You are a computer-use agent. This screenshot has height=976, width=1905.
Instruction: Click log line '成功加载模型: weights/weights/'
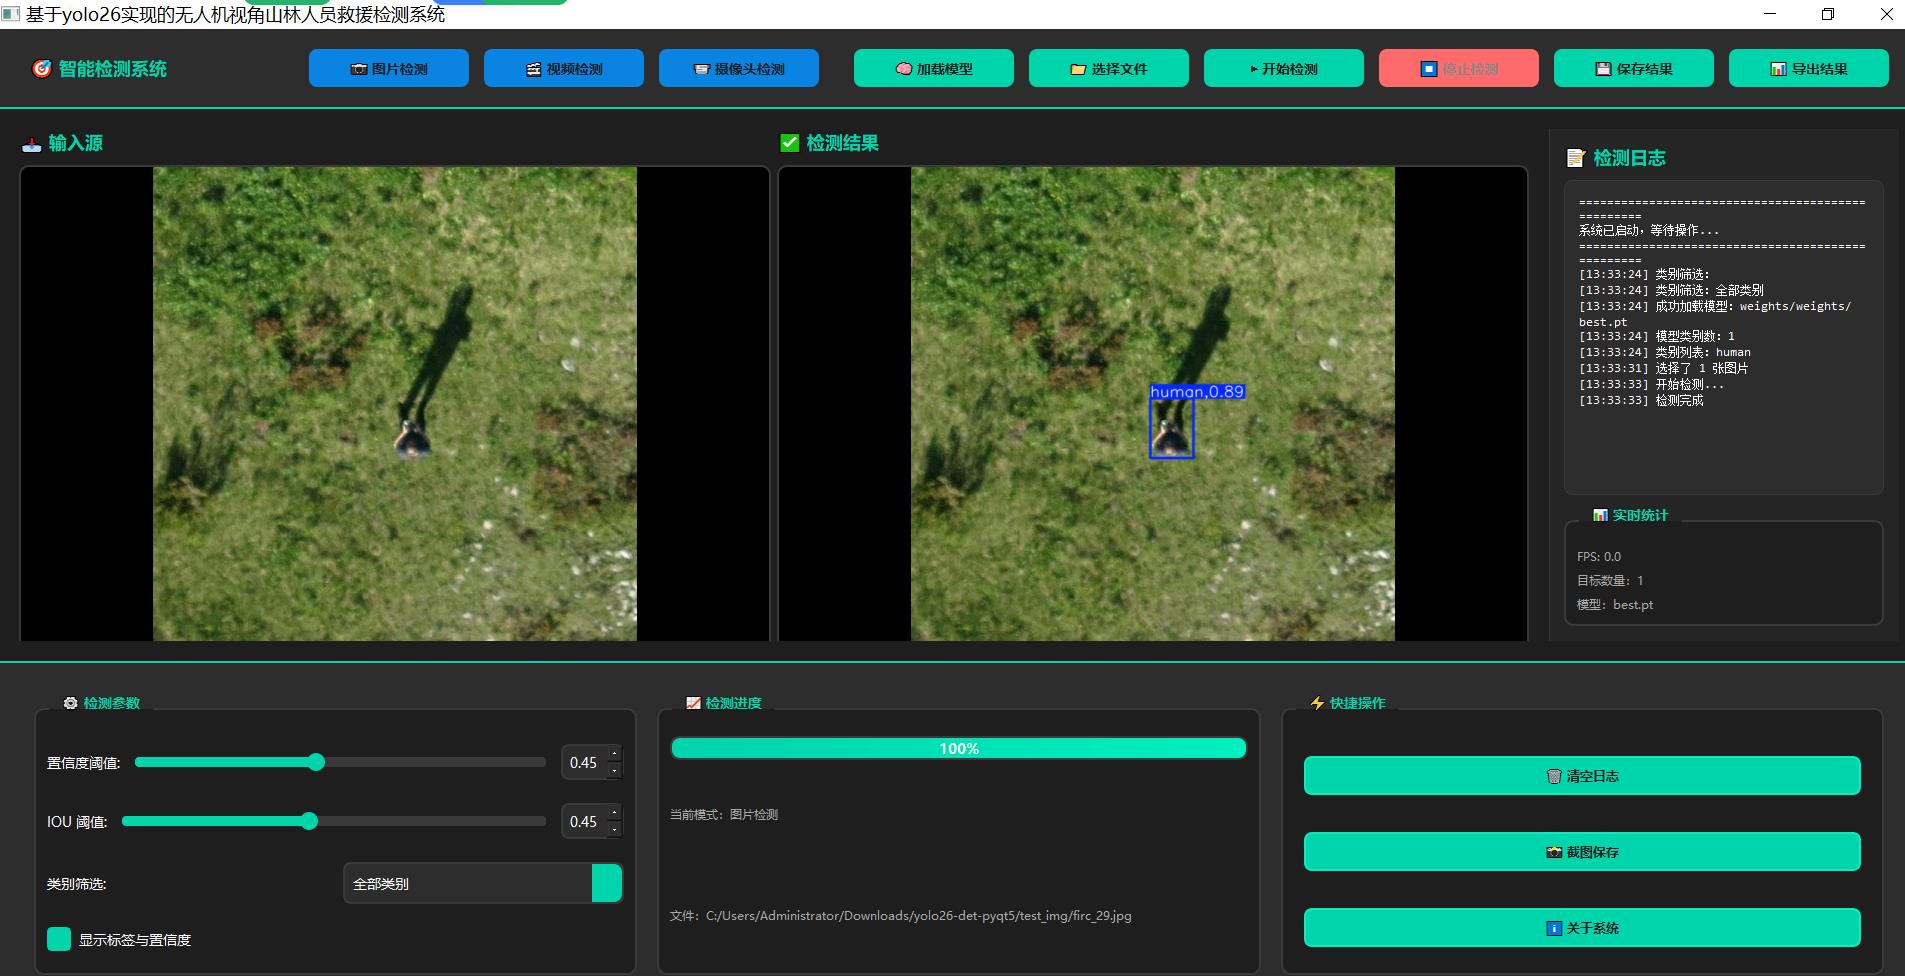click(1715, 306)
